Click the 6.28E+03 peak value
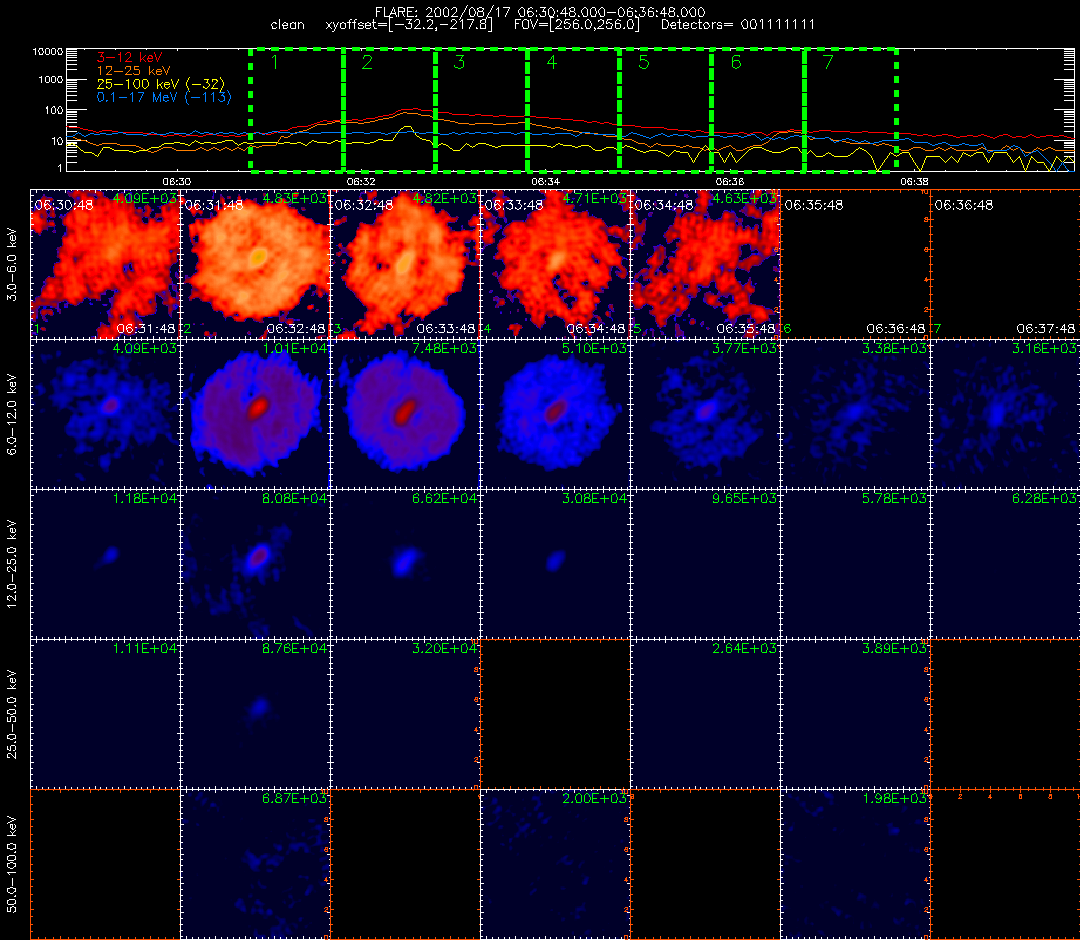 point(1044,499)
